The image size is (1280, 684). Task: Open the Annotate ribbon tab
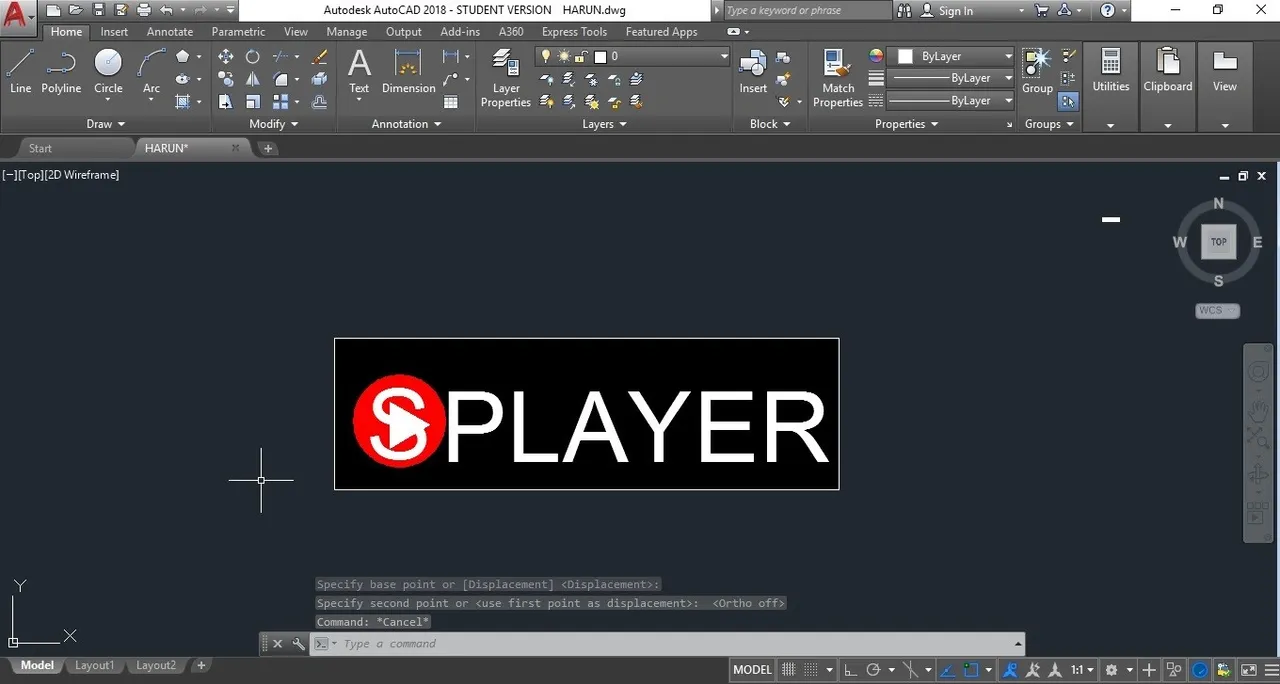point(170,32)
